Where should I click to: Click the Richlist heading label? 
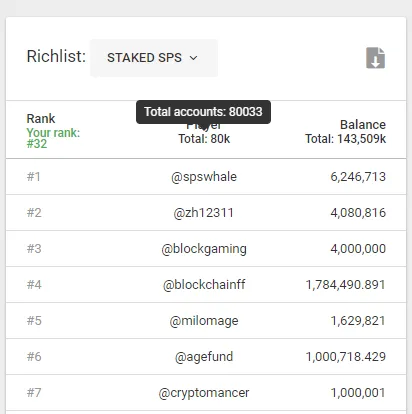point(56,56)
